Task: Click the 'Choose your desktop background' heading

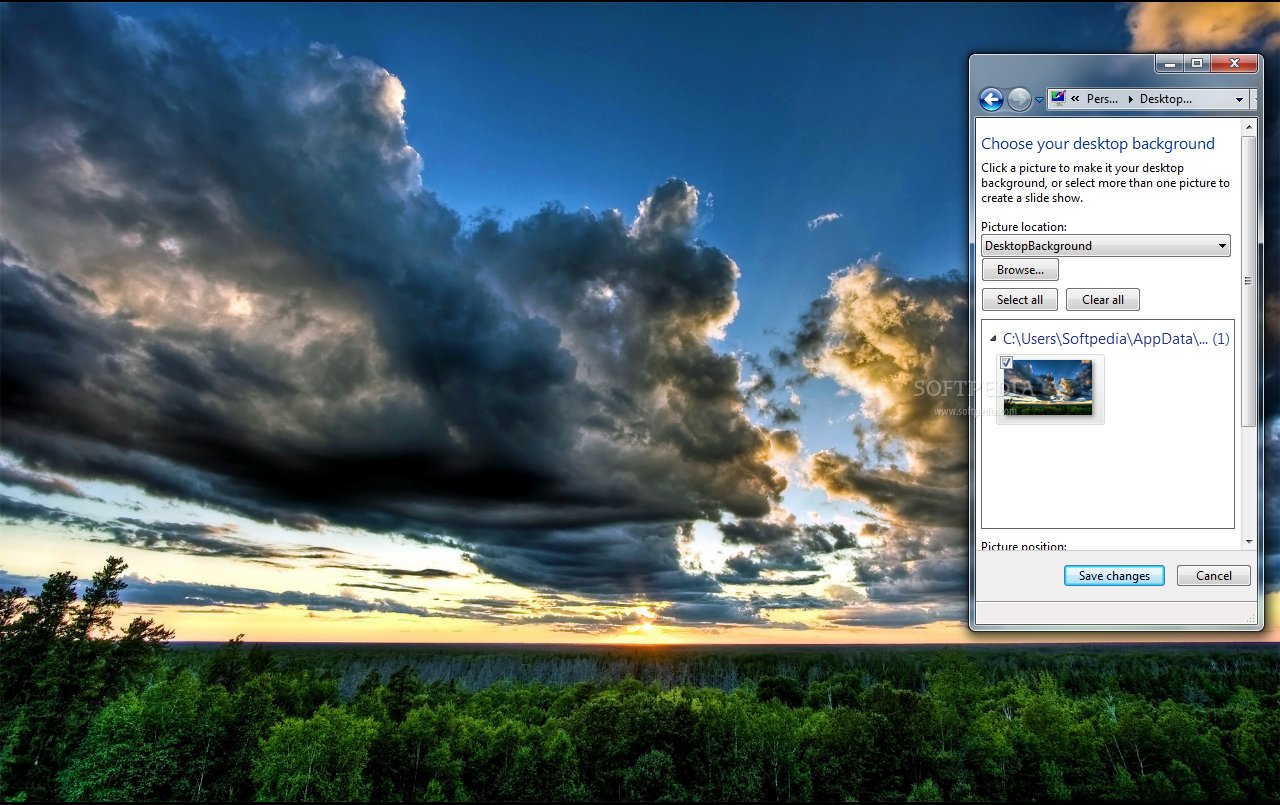Action: click(x=1098, y=144)
